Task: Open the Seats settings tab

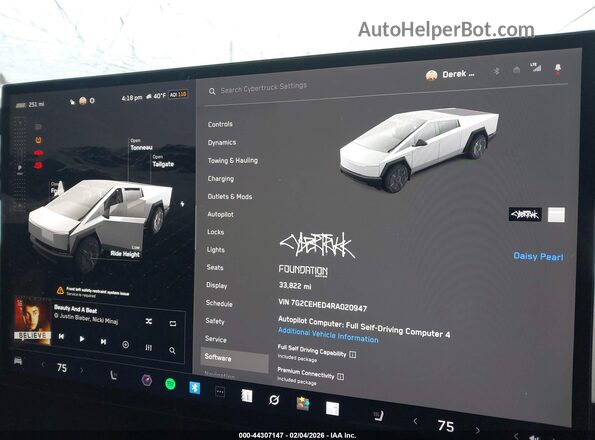Action: click(215, 267)
